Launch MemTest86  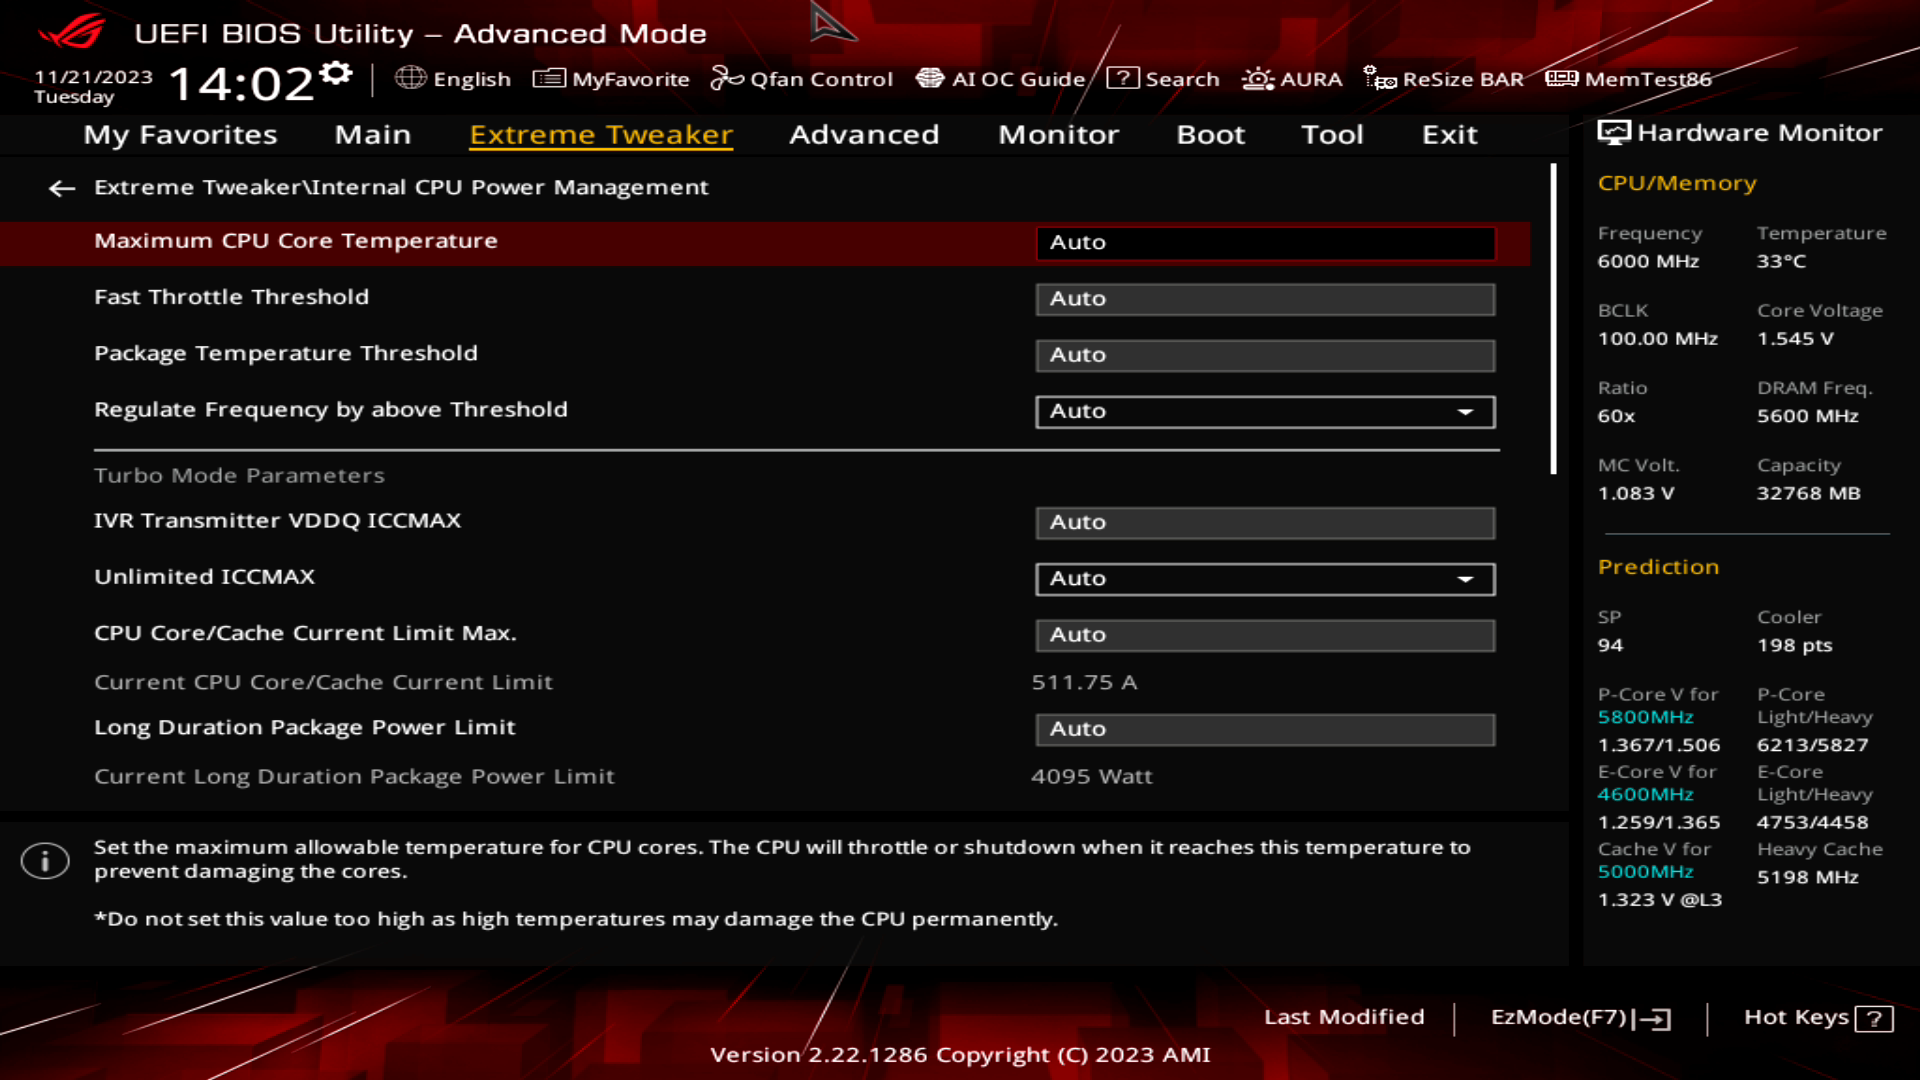coord(1632,79)
